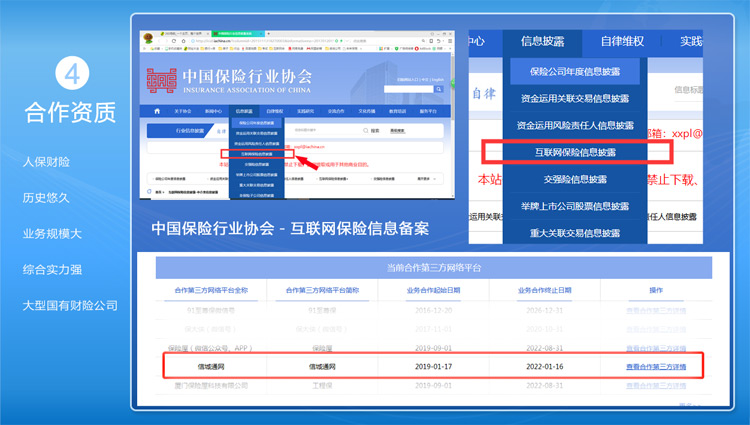Screen dimensions: 750x425
Task: Open 新闻中心 in the small site nav bar
Action: [213, 111]
